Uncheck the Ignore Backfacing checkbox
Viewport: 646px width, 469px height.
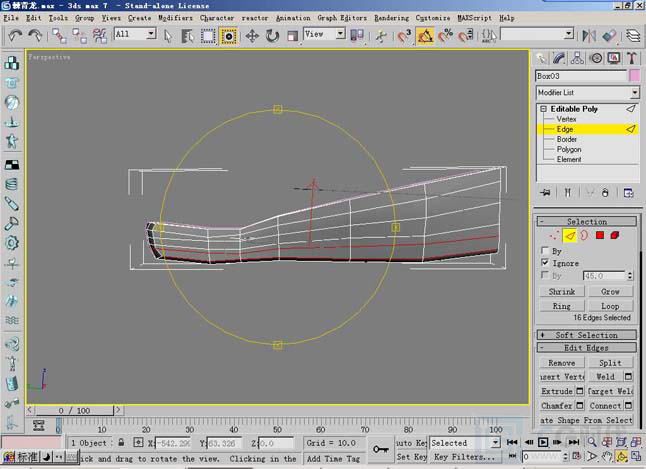(x=545, y=262)
